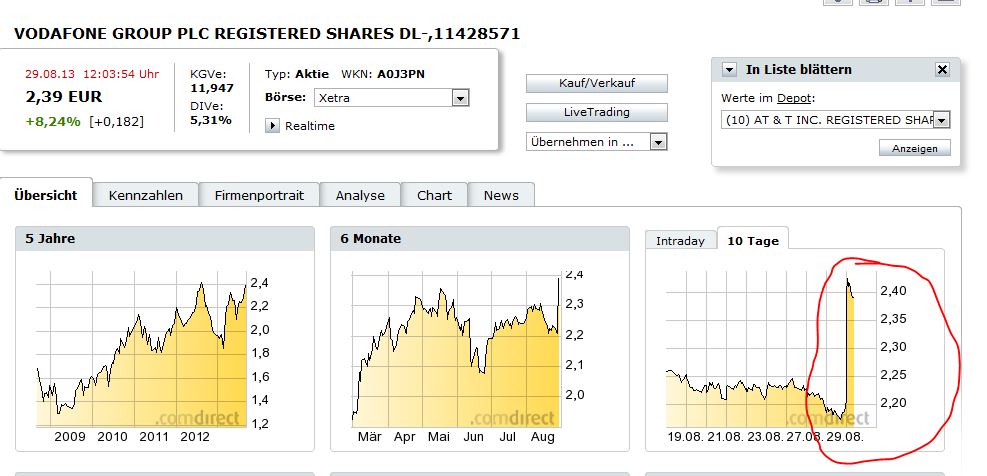Open the 10 Tage chart image
Screen dimensions: 987x476
[x=787, y=356]
